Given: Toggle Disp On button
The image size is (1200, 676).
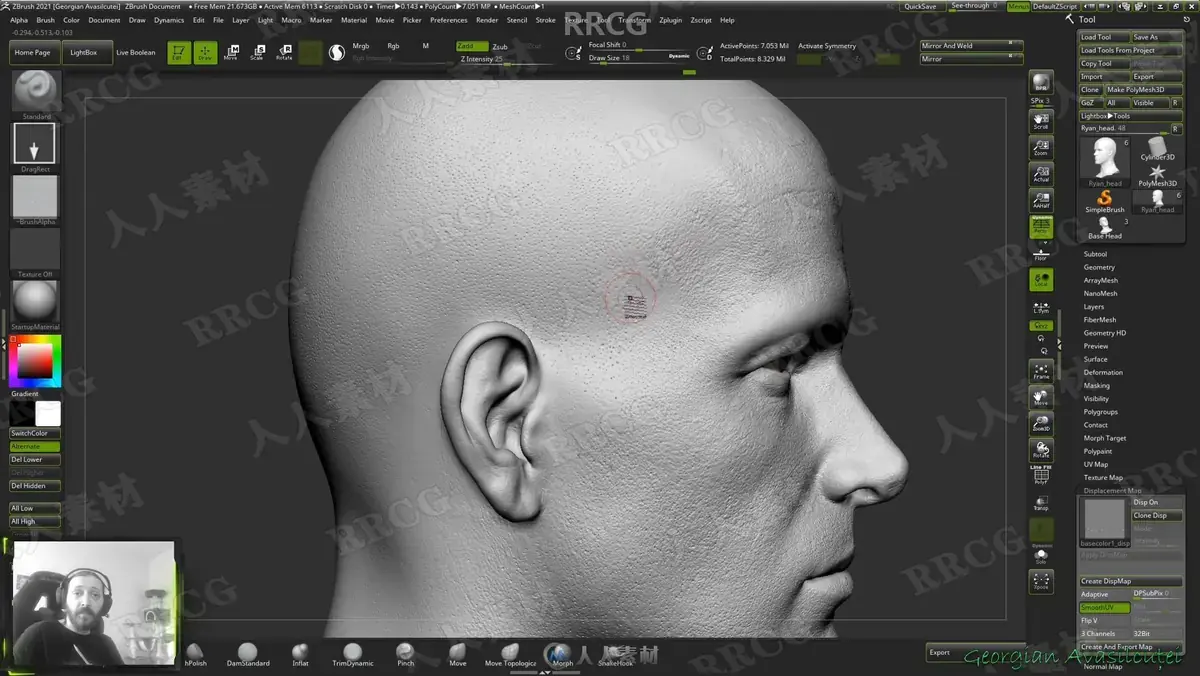Looking at the screenshot, I should (1156, 502).
